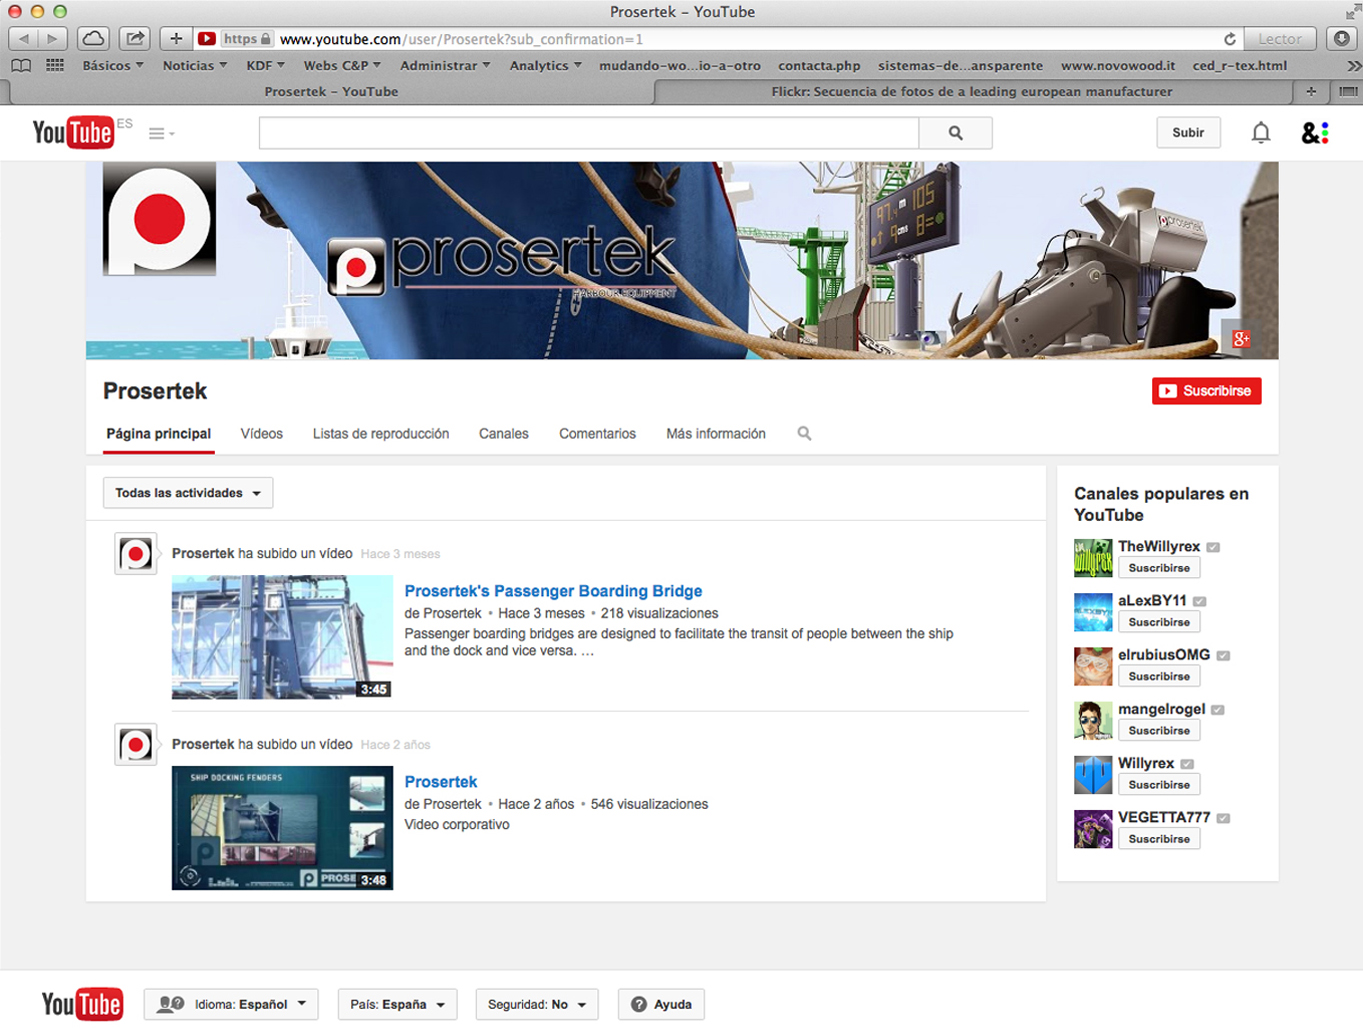Click Prosertek avatar beside first upload
This screenshot has height=1031, width=1363.
point(136,553)
